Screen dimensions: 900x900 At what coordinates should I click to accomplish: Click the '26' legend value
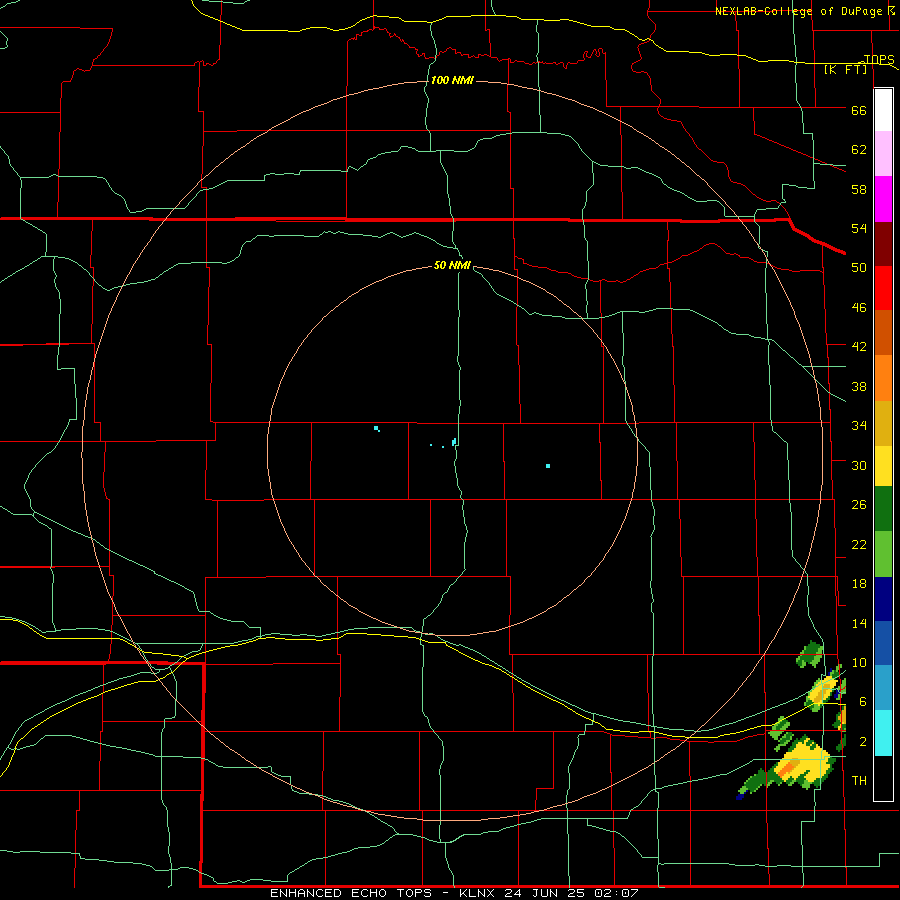(x=859, y=505)
